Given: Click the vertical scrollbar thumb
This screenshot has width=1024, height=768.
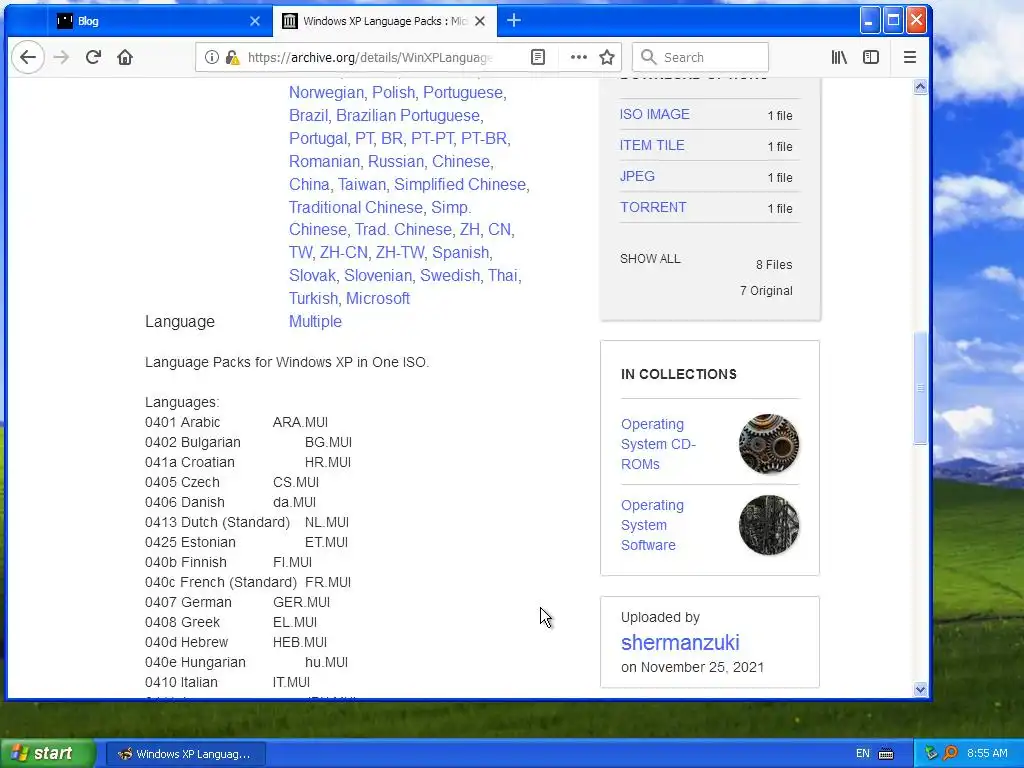Looking at the screenshot, I should coord(920,388).
